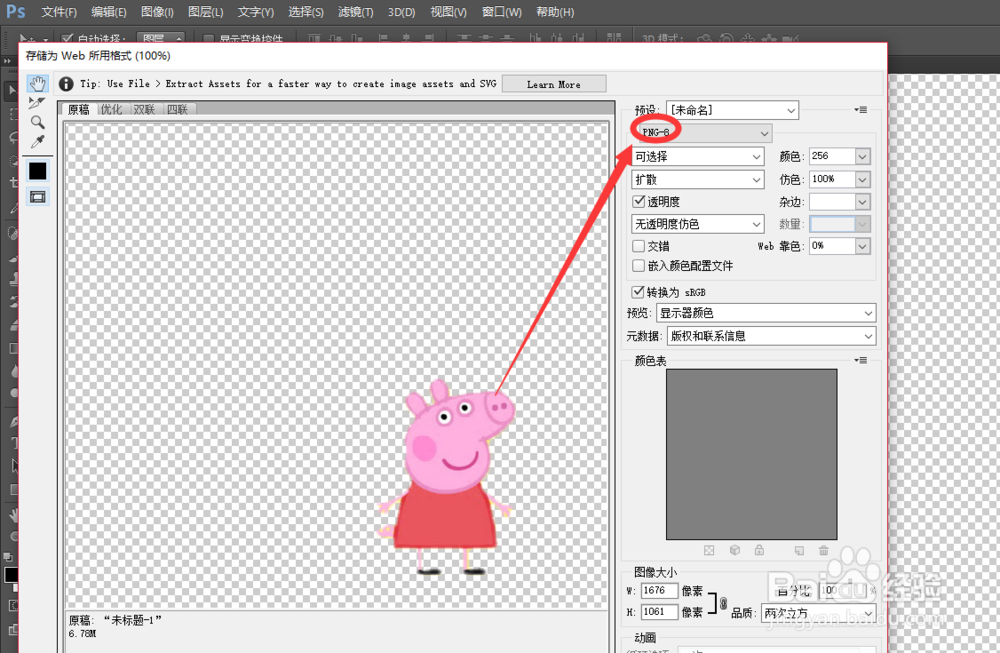
Task: Toggle slices visibility icon
Action: pyautogui.click(x=38, y=197)
